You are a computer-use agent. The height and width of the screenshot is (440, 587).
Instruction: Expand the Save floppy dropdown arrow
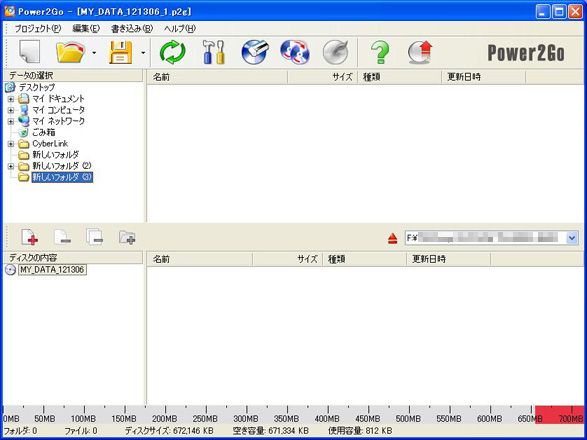tap(143, 53)
